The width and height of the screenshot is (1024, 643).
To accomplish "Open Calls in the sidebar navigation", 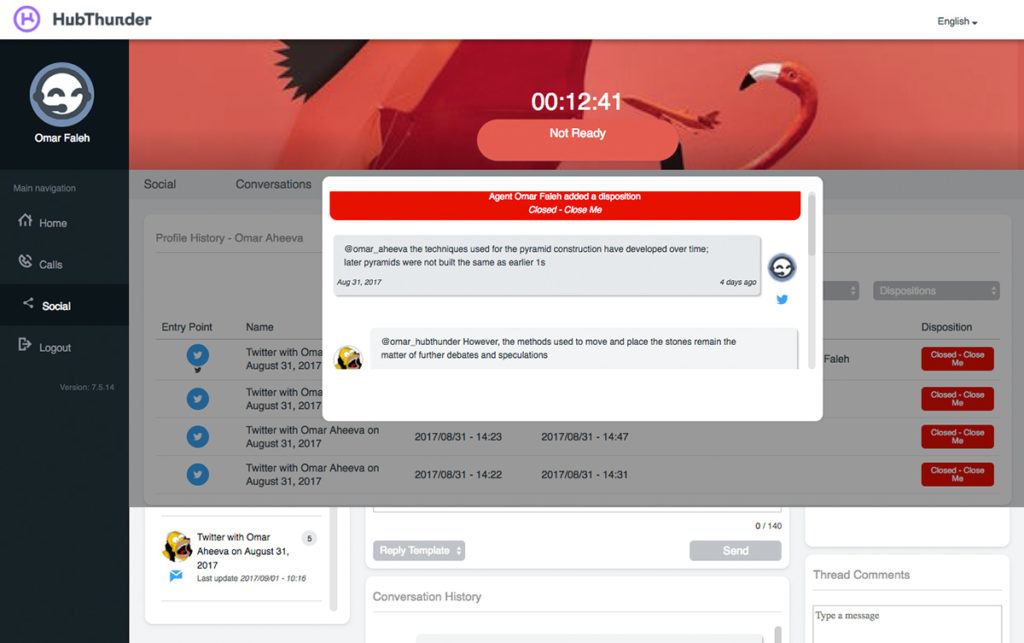I will point(50,265).
